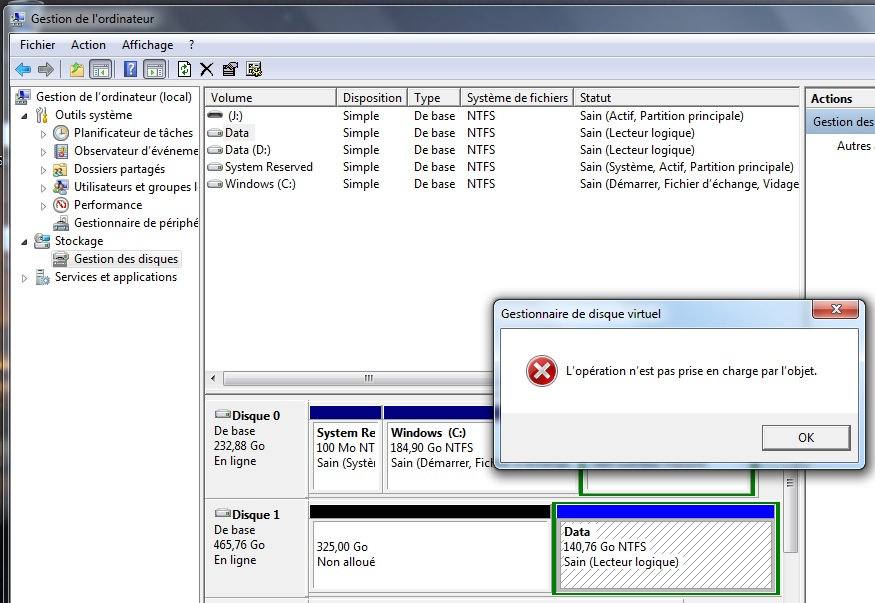Expand the Dossiers partagés node

click(x=44, y=170)
